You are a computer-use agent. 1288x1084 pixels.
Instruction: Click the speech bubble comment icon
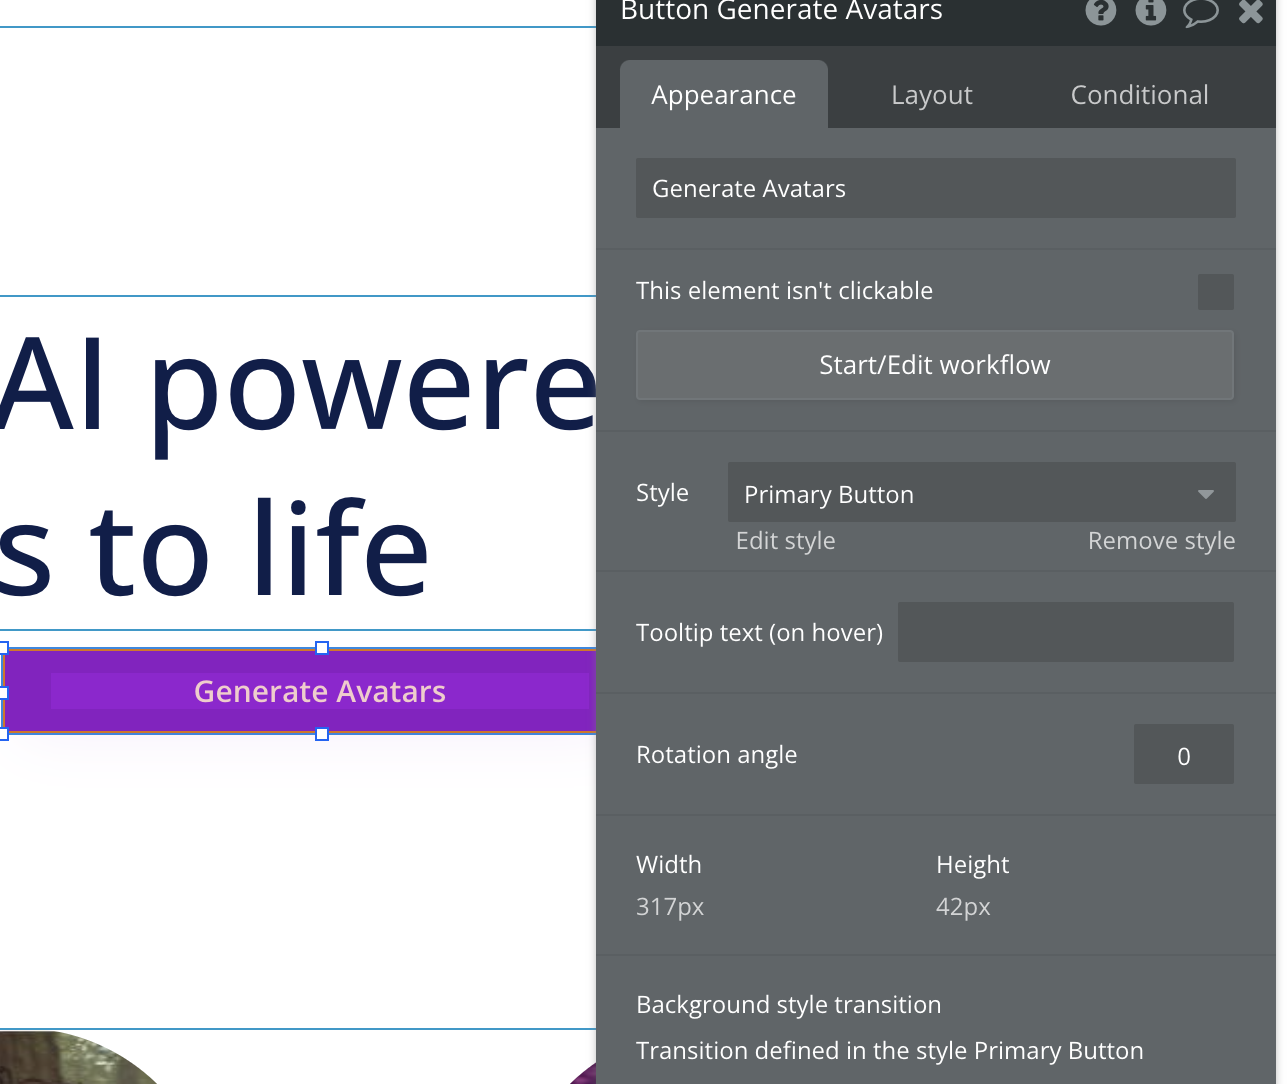1200,11
